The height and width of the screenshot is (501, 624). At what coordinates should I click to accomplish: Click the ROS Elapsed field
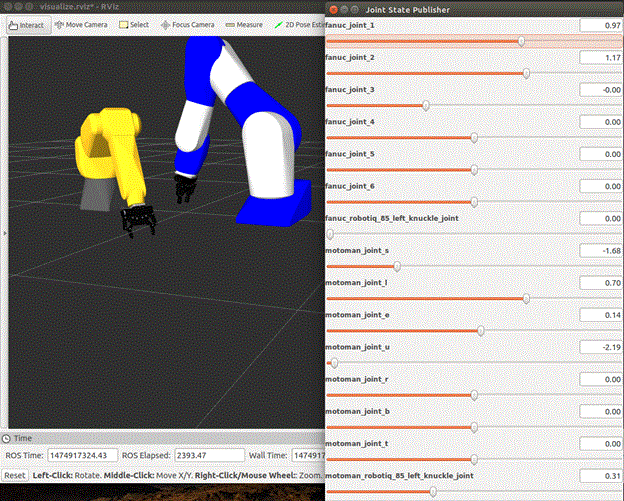point(209,455)
